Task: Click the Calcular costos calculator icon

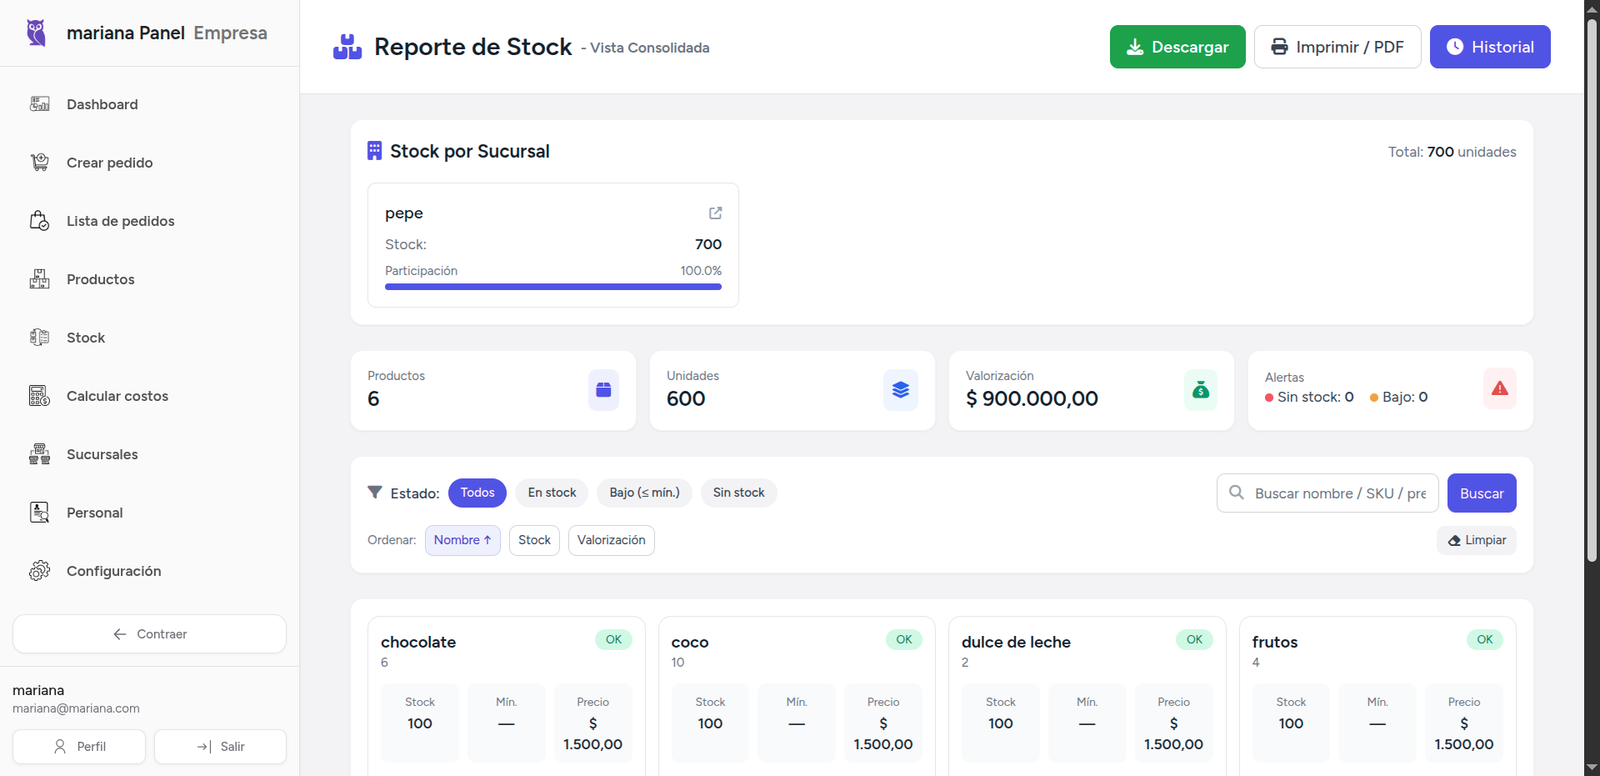Action: [x=39, y=396]
